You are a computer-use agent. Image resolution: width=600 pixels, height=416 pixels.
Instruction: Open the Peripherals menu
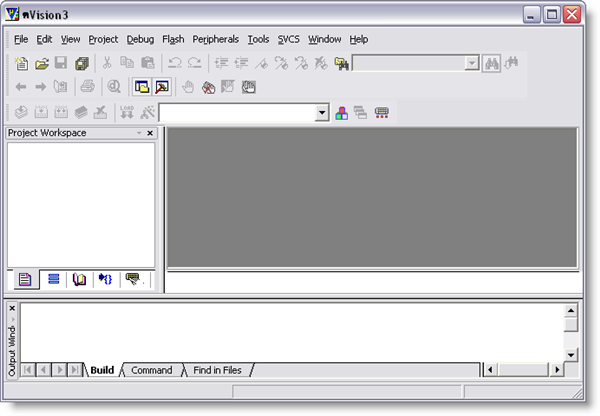(x=216, y=39)
